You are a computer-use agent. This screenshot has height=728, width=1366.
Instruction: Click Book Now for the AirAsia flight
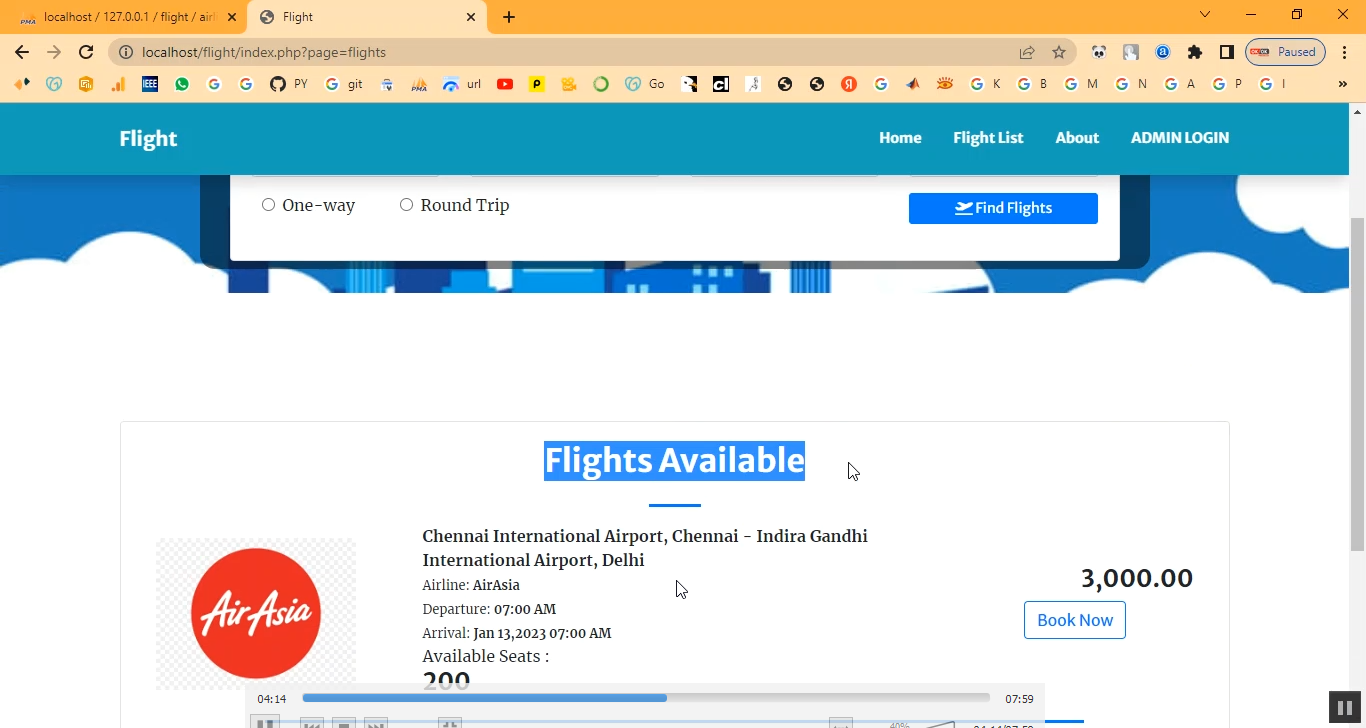[x=1074, y=620]
